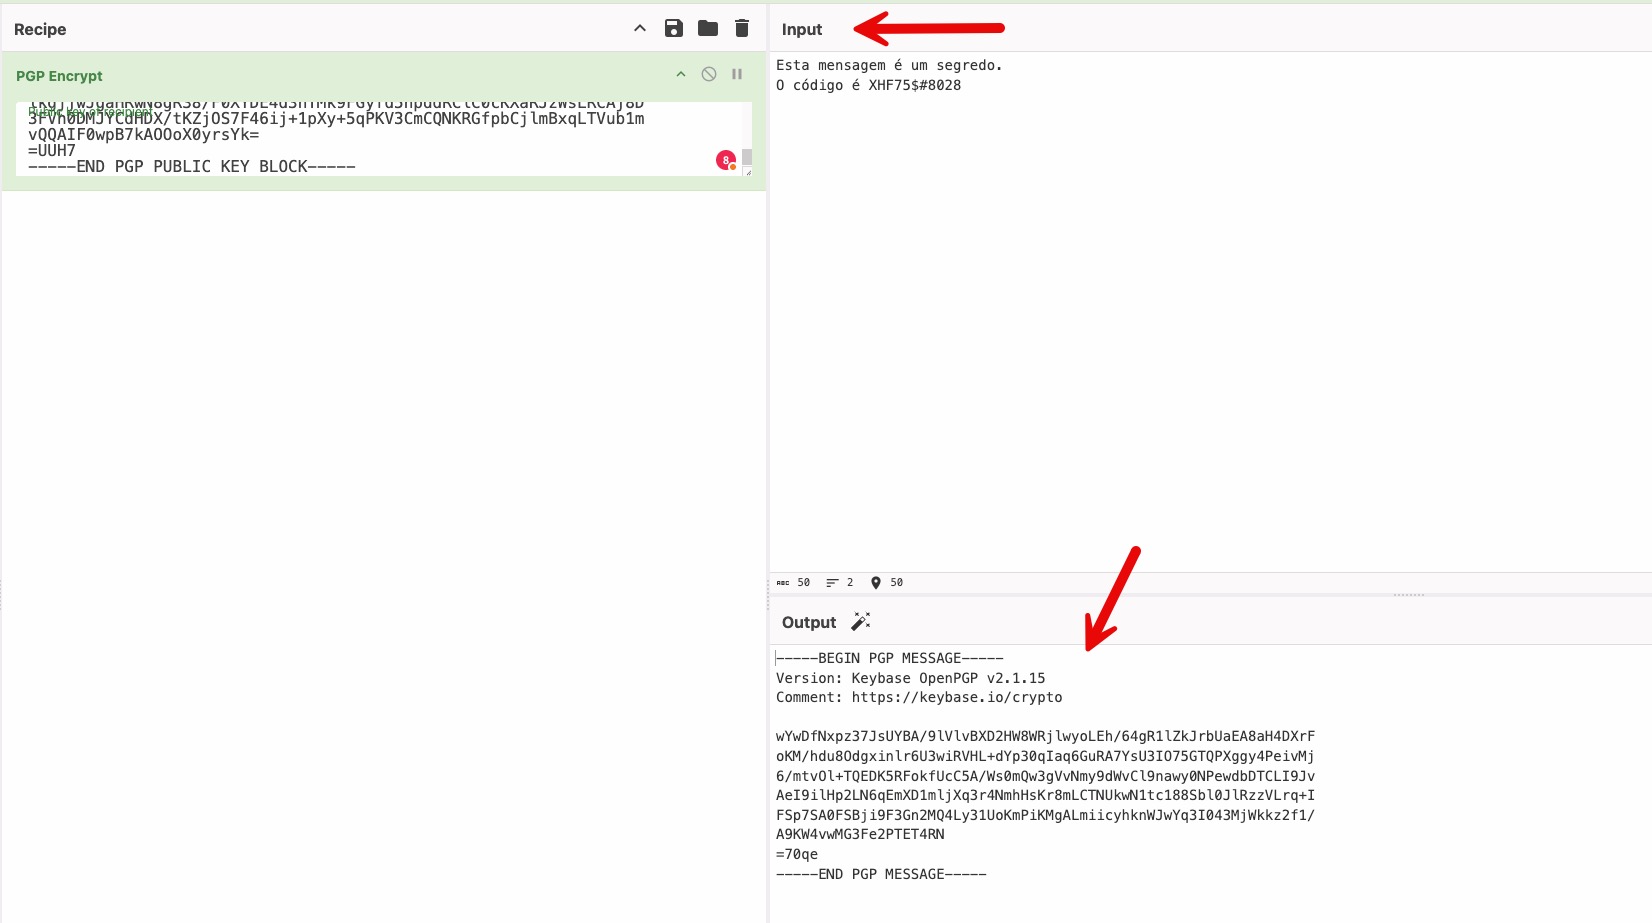Screen dimensions: 1652x923
Task: Clear the recipe with the trash icon
Action: 742,28
